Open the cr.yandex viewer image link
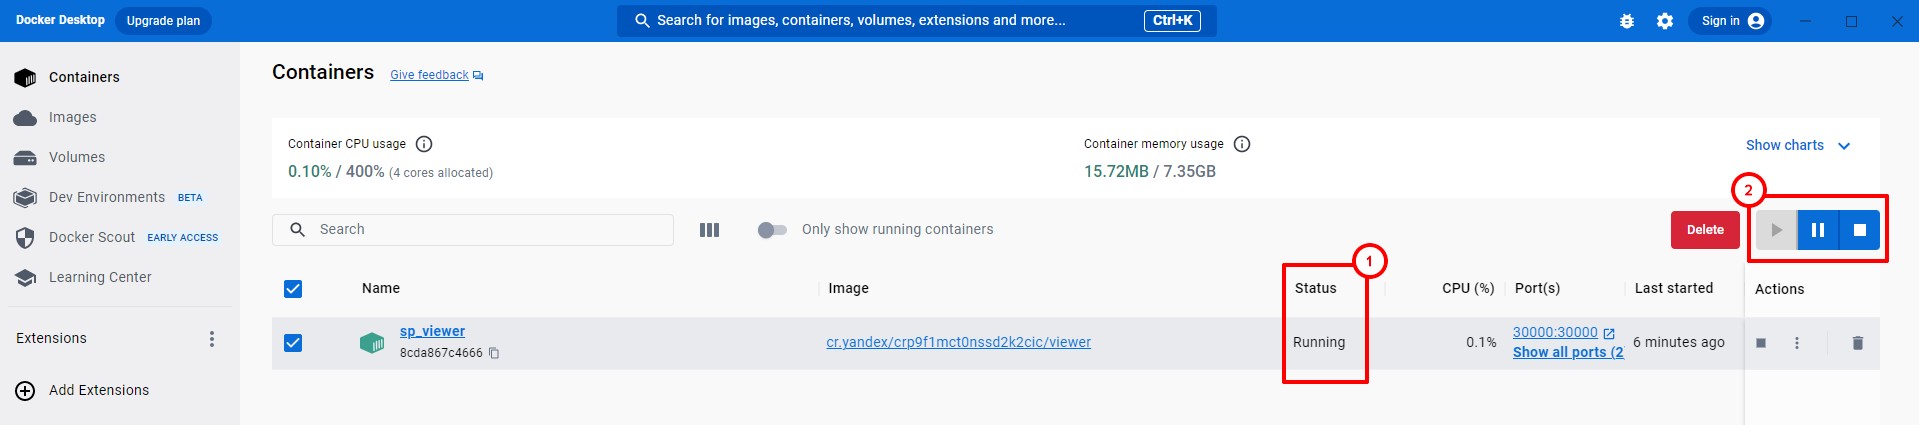This screenshot has height=425, width=1919. pos(958,342)
